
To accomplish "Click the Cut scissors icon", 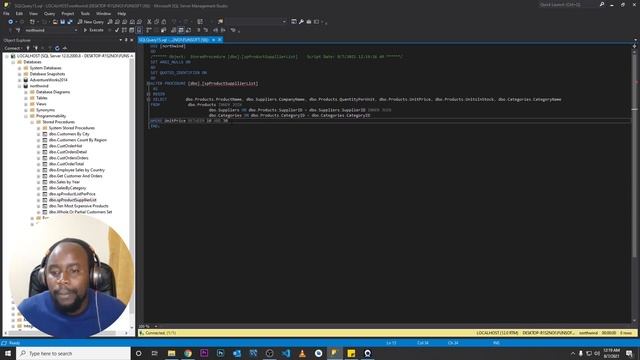I will tap(149, 22).
